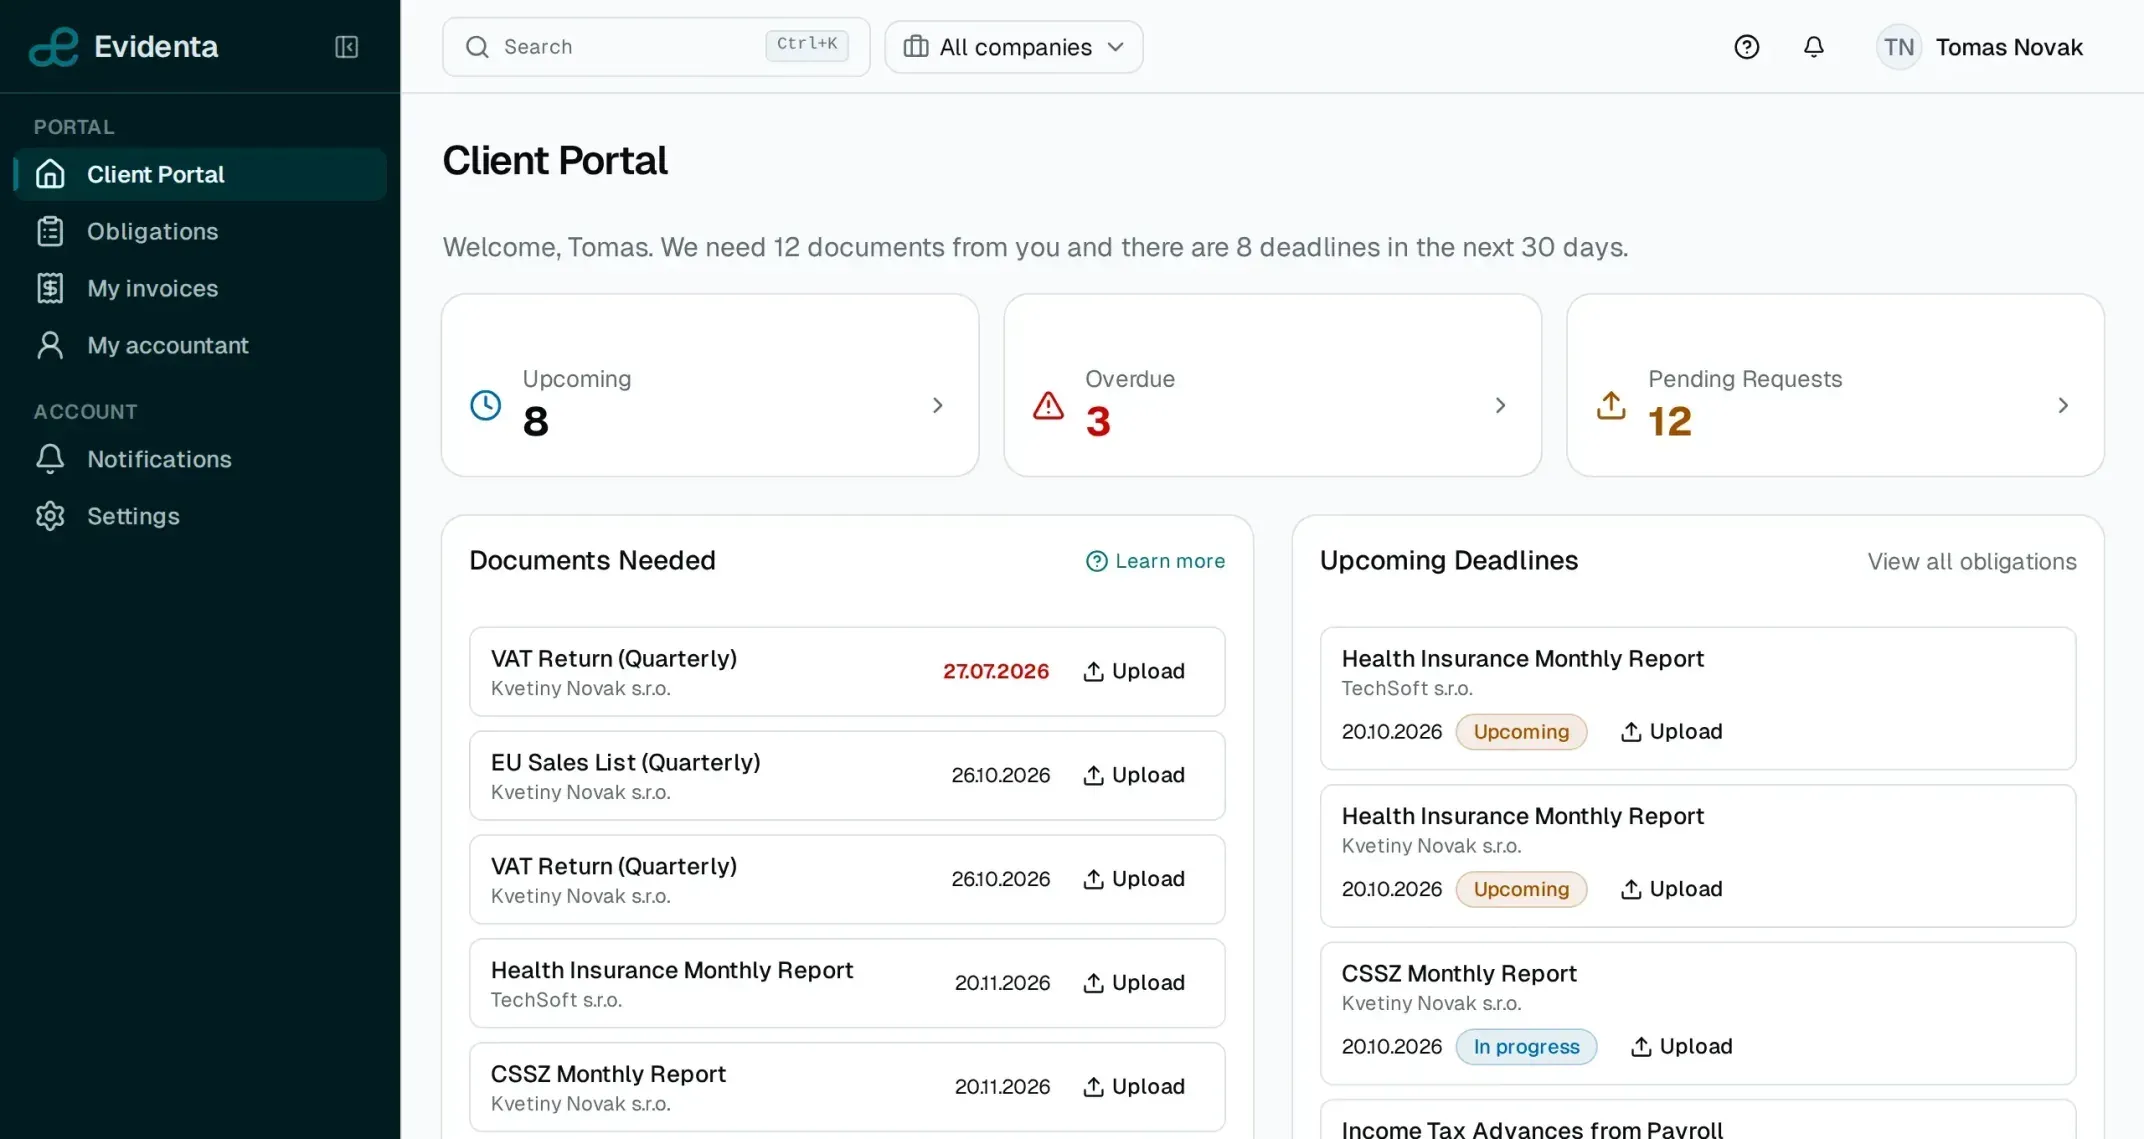Open Obligations in the sidebar
Image resolution: width=2144 pixels, height=1139 pixels.
point(200,231)
